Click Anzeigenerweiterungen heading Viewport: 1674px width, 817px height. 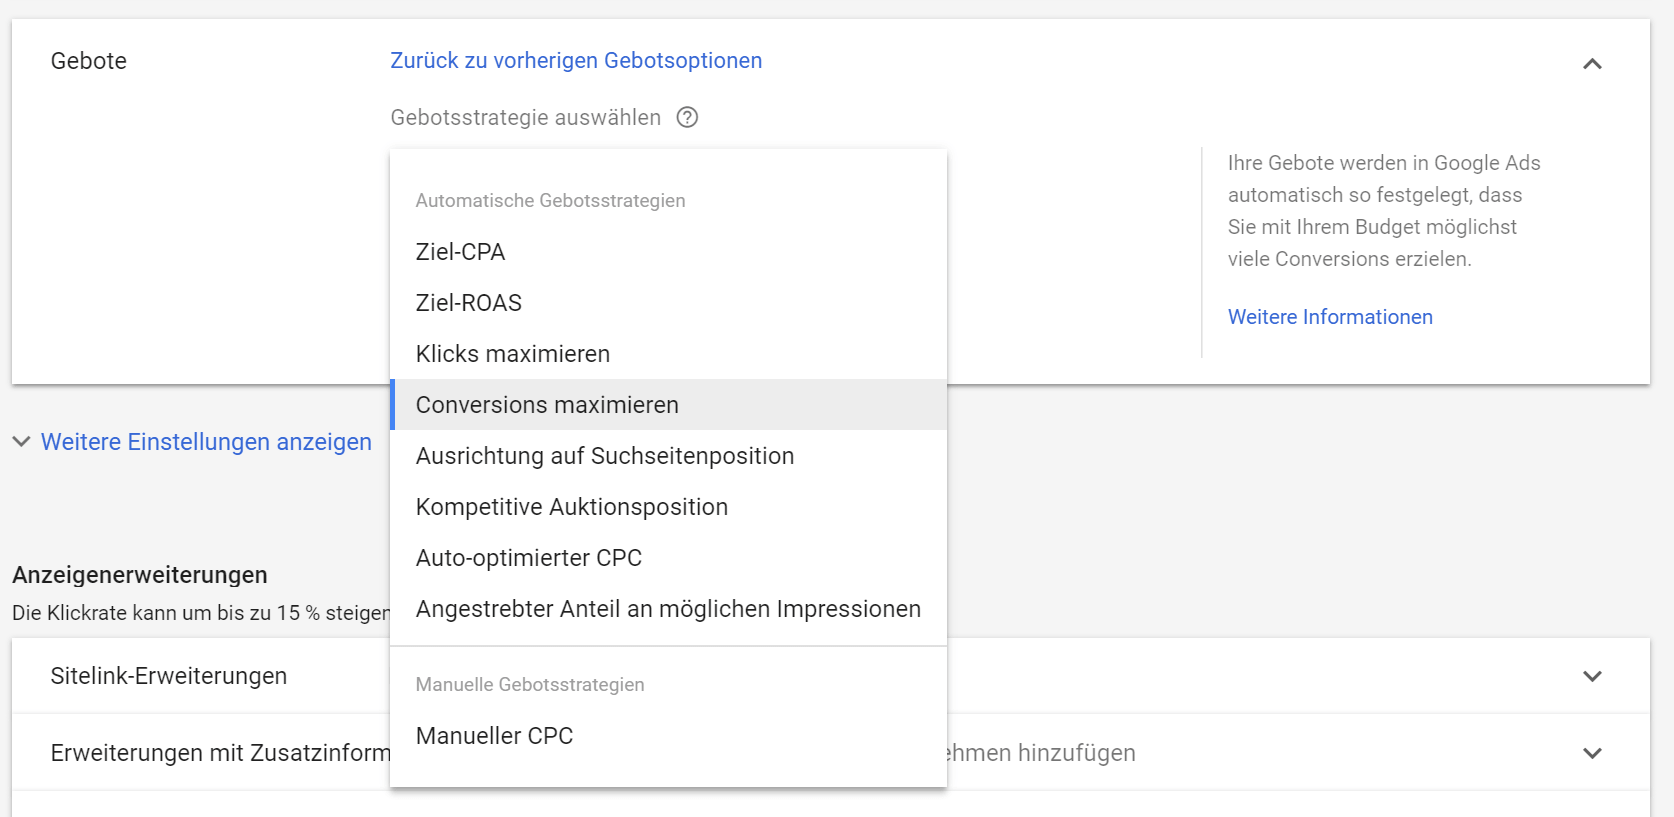tap(140, 575)
